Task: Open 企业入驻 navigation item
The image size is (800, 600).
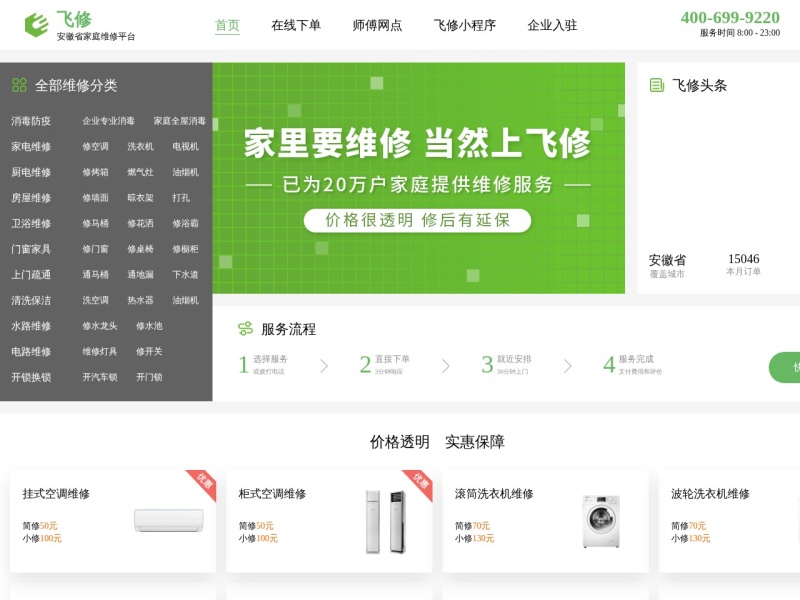Action: tap(552, 25)
